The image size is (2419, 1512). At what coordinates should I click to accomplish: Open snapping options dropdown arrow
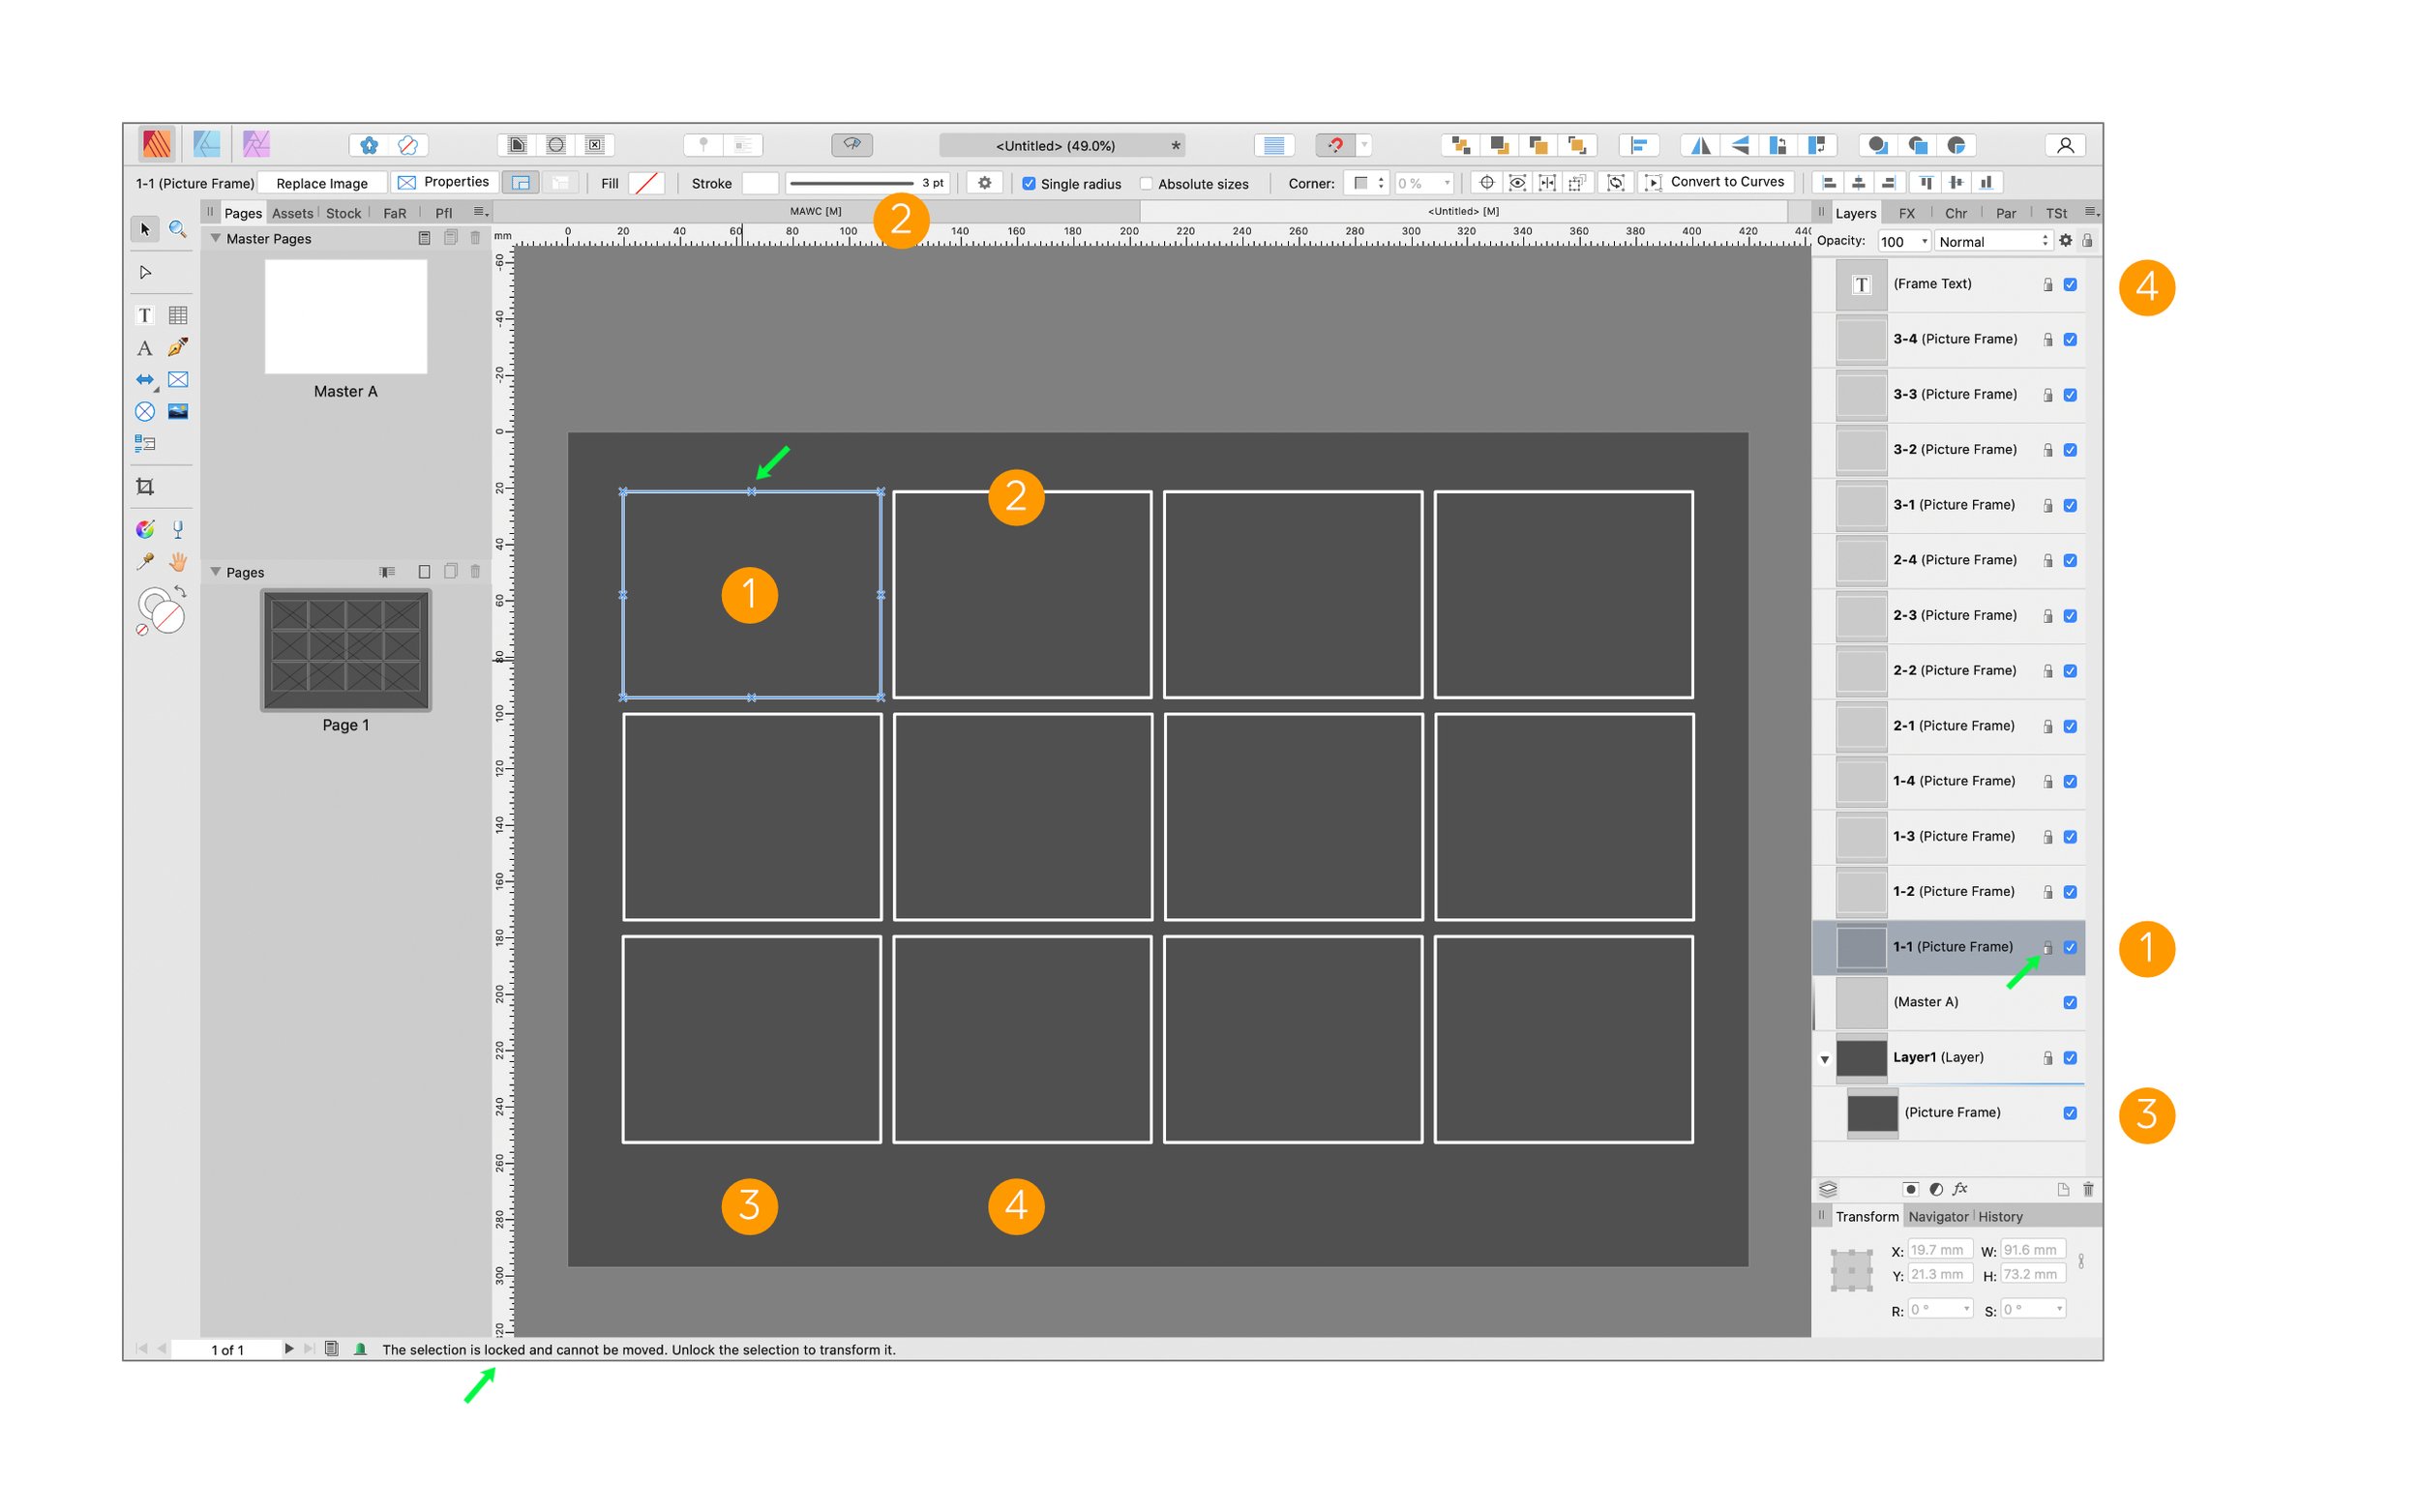point(1364,145)
